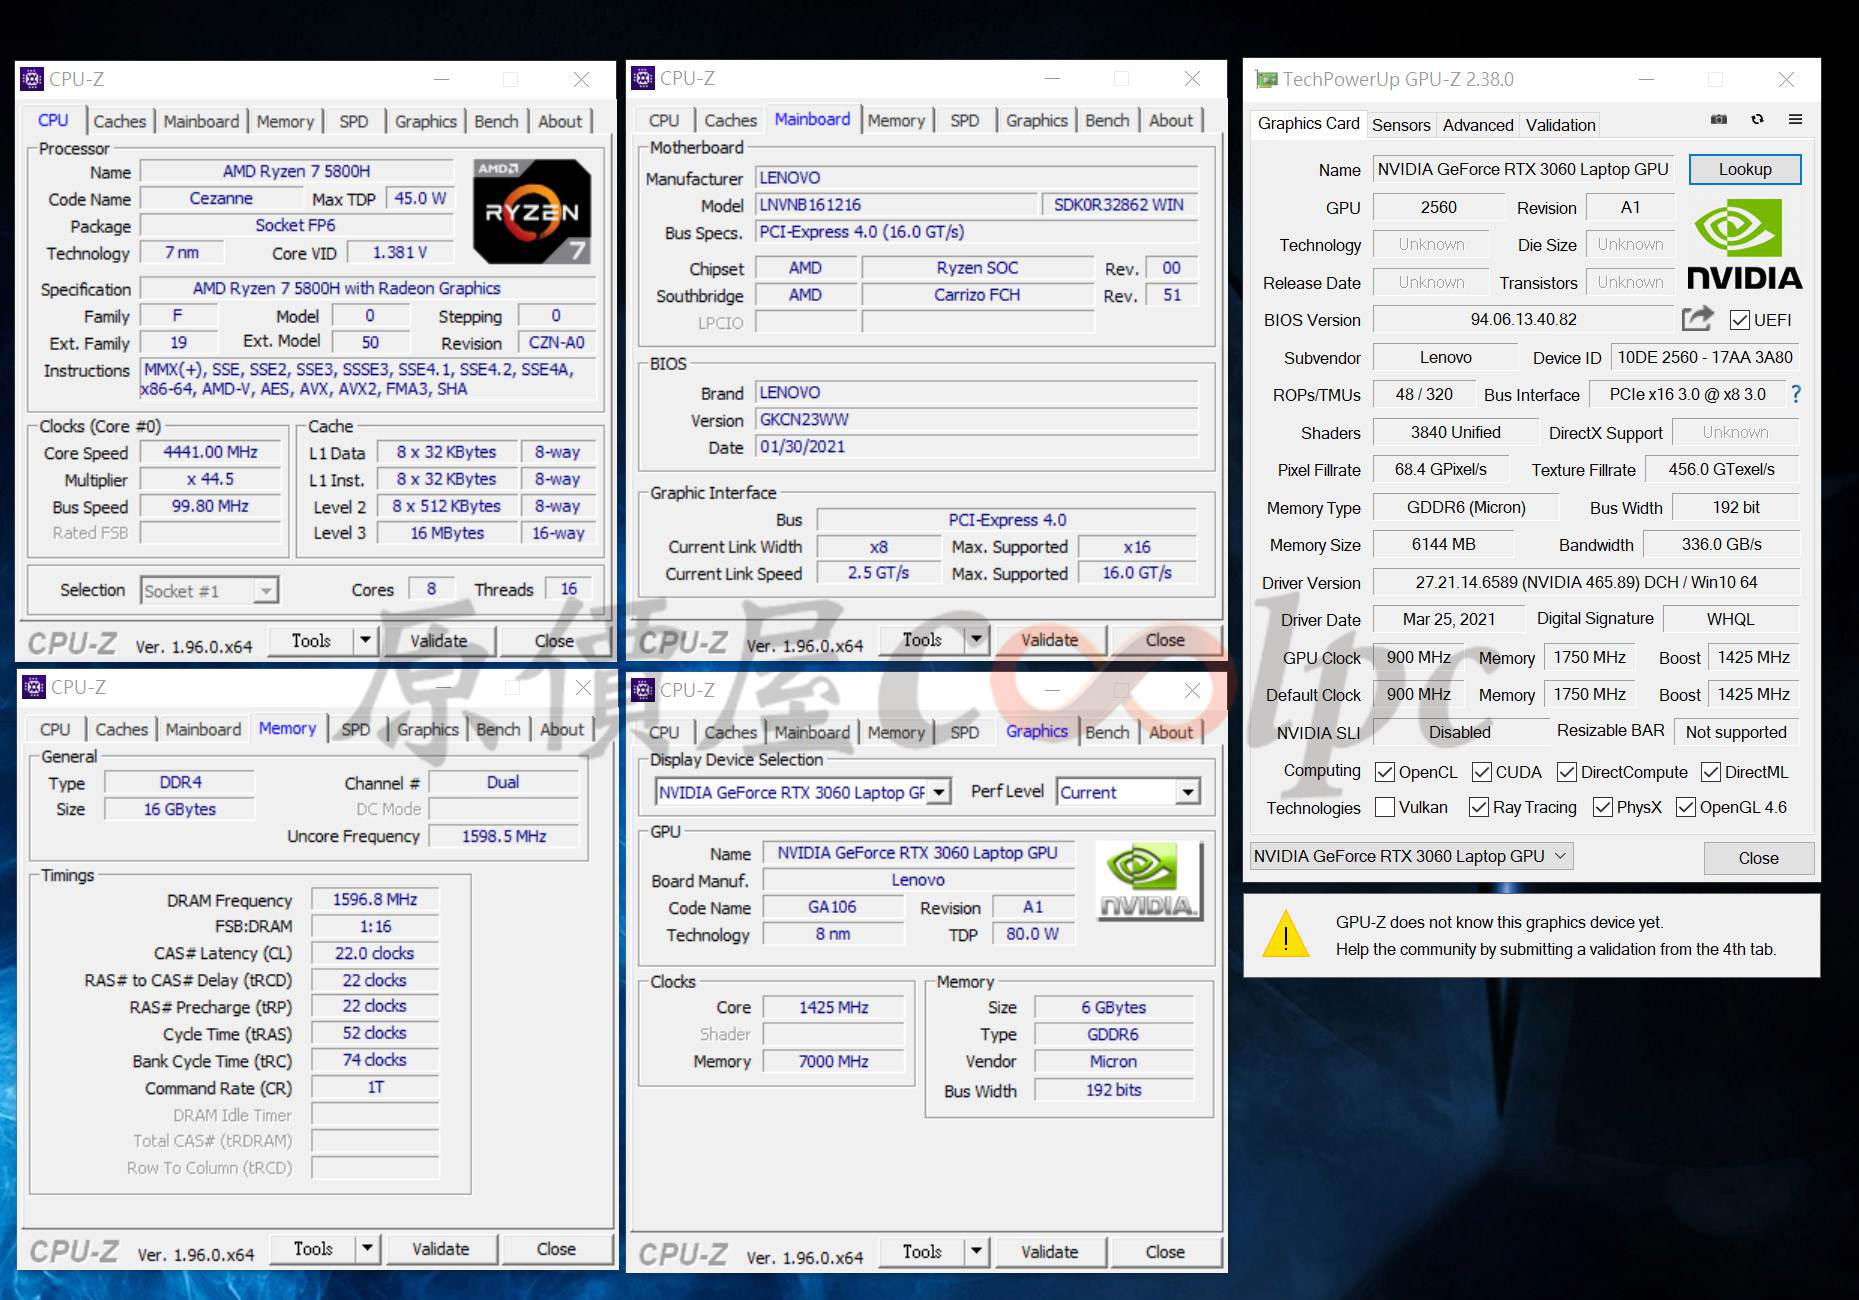Enable the Vulkan checkbox

point(1385,807)
